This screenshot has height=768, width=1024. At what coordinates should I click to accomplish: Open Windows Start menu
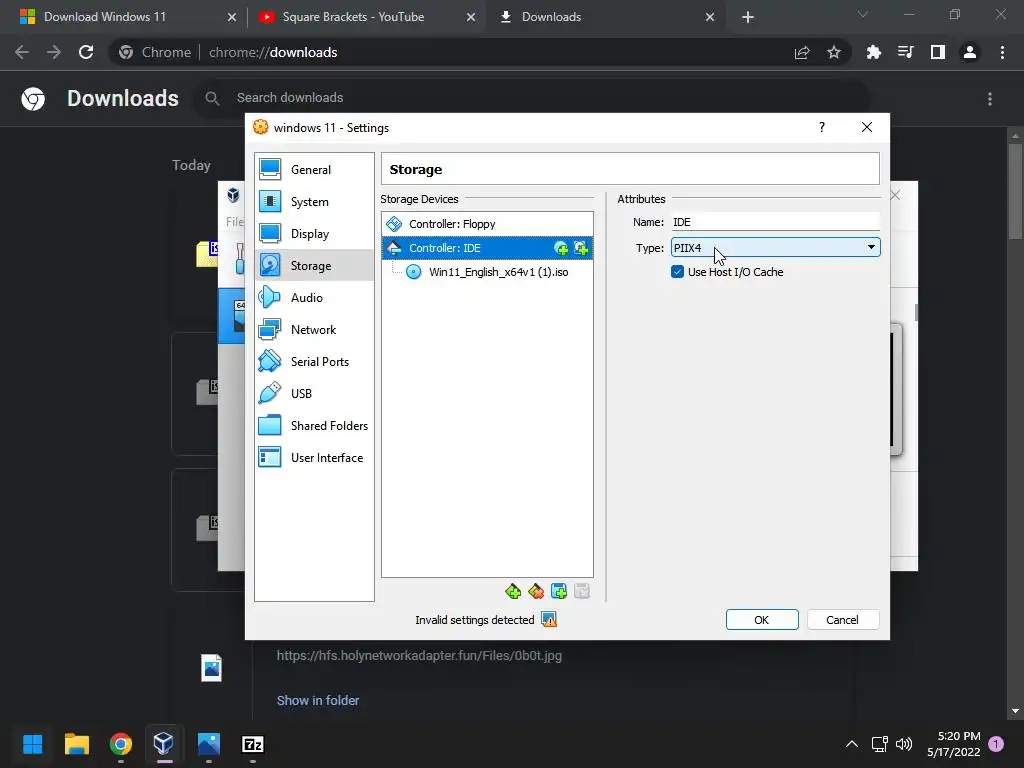[33, 744]
